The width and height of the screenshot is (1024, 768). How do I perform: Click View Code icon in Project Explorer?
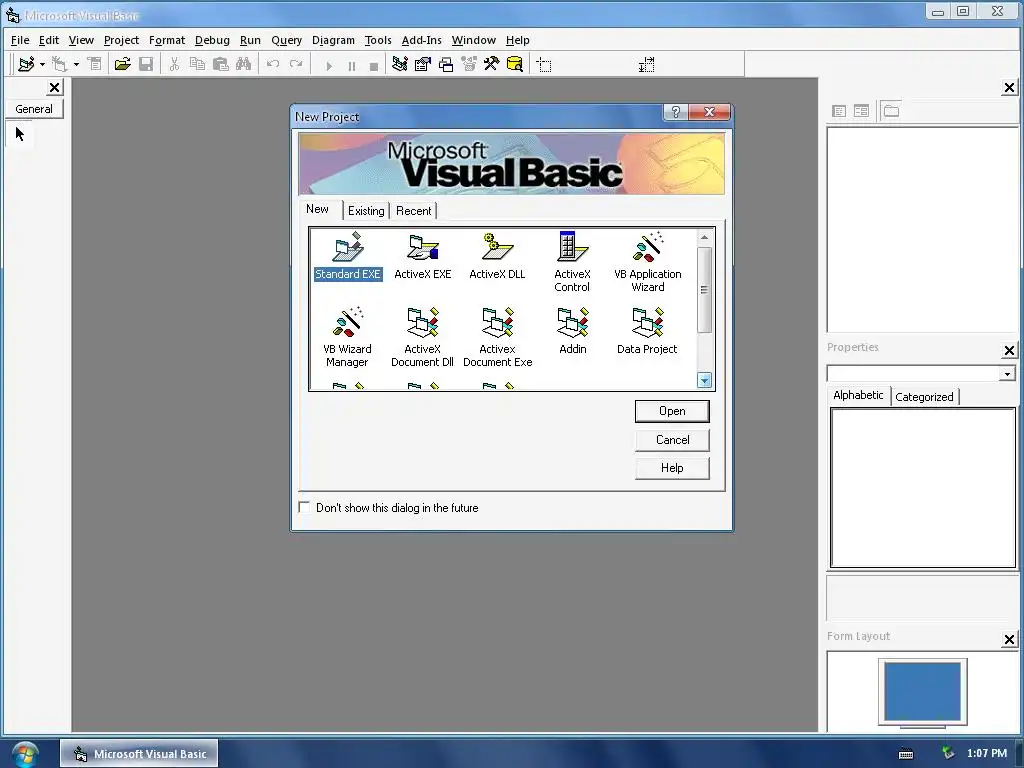pos(839,111)
